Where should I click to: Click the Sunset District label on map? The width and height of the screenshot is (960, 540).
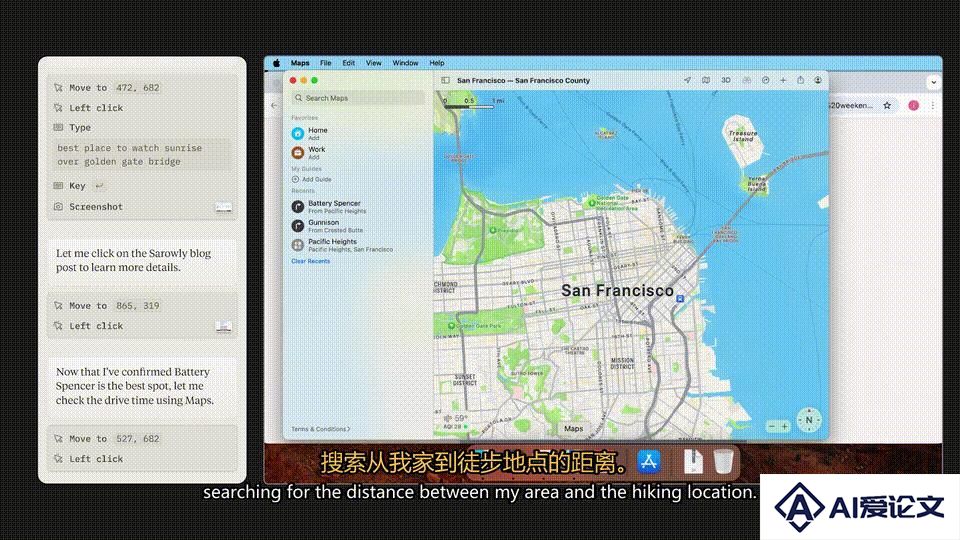pyautogui.click(x=465, y=380)
